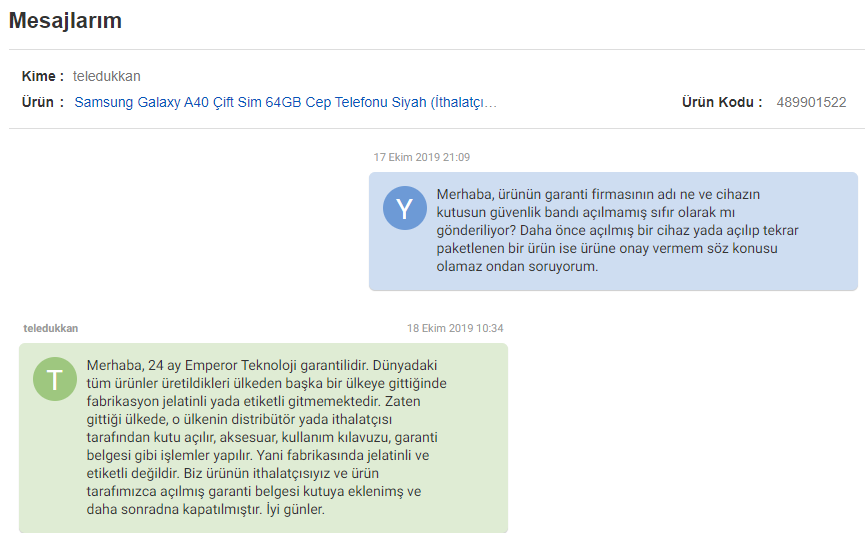Screen dimensions: 865x533
Task: Click the Ürün label
Action: 42,103
